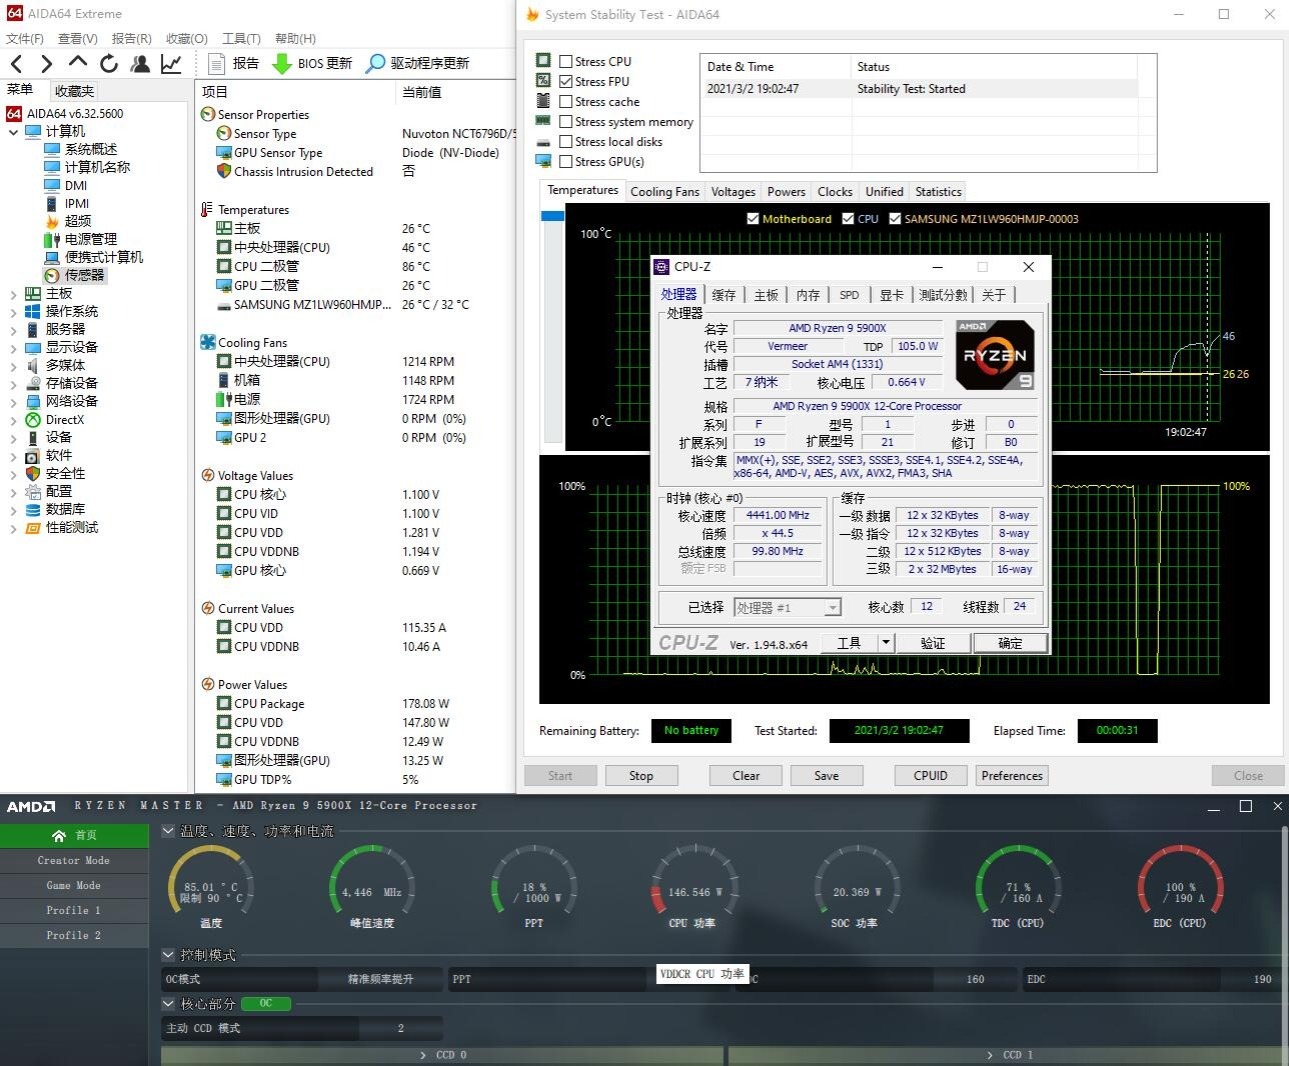This screenshot has width=1289, height=1066.
Task: Expand the DirectX tree node
Action: 13,420
